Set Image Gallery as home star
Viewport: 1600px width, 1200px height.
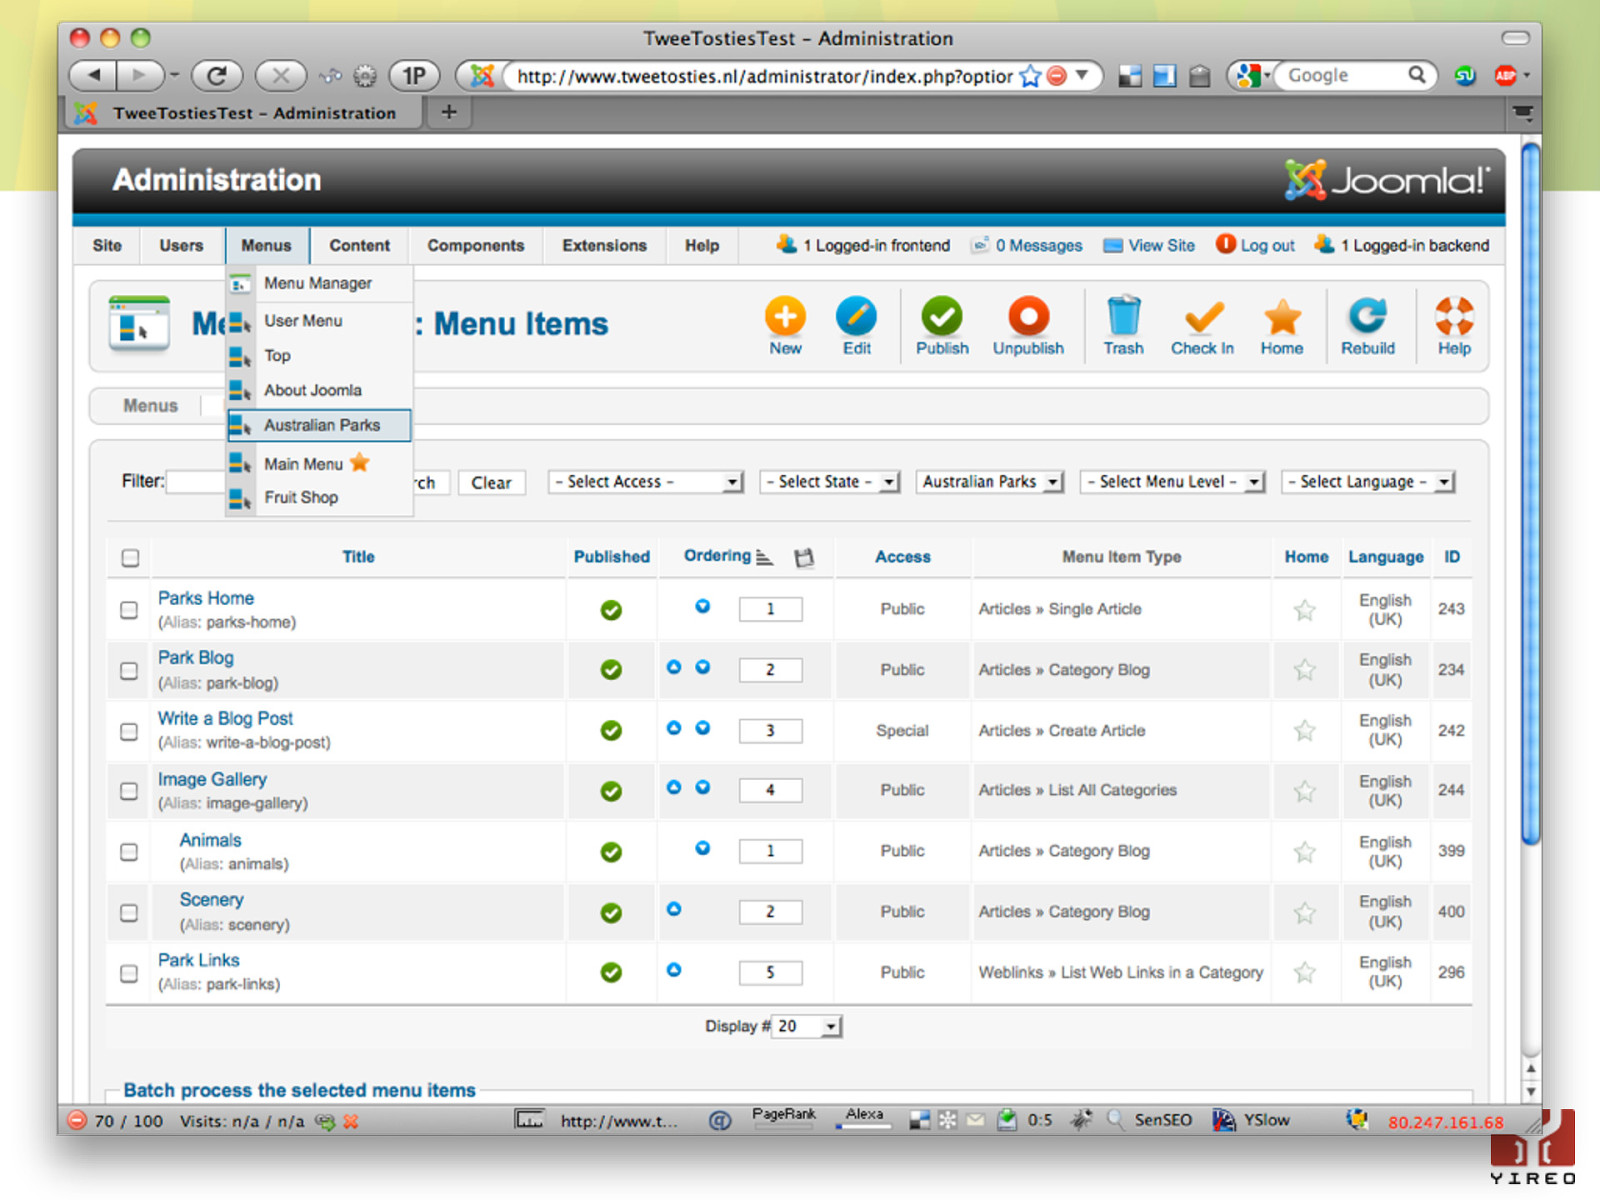pos(1304,792)
